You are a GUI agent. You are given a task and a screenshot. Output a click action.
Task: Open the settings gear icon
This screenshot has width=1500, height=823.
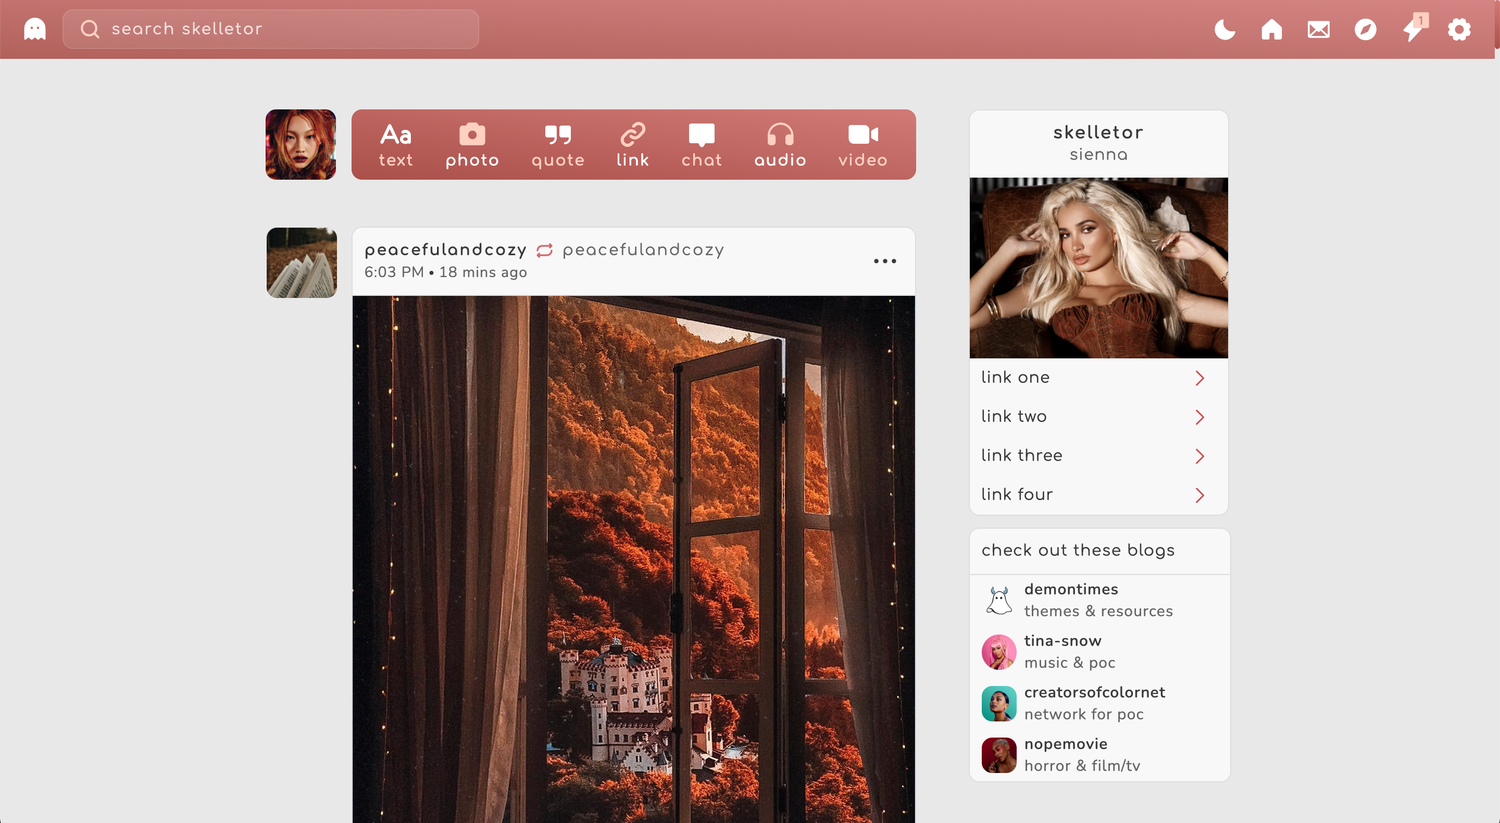pos(1459,30)
